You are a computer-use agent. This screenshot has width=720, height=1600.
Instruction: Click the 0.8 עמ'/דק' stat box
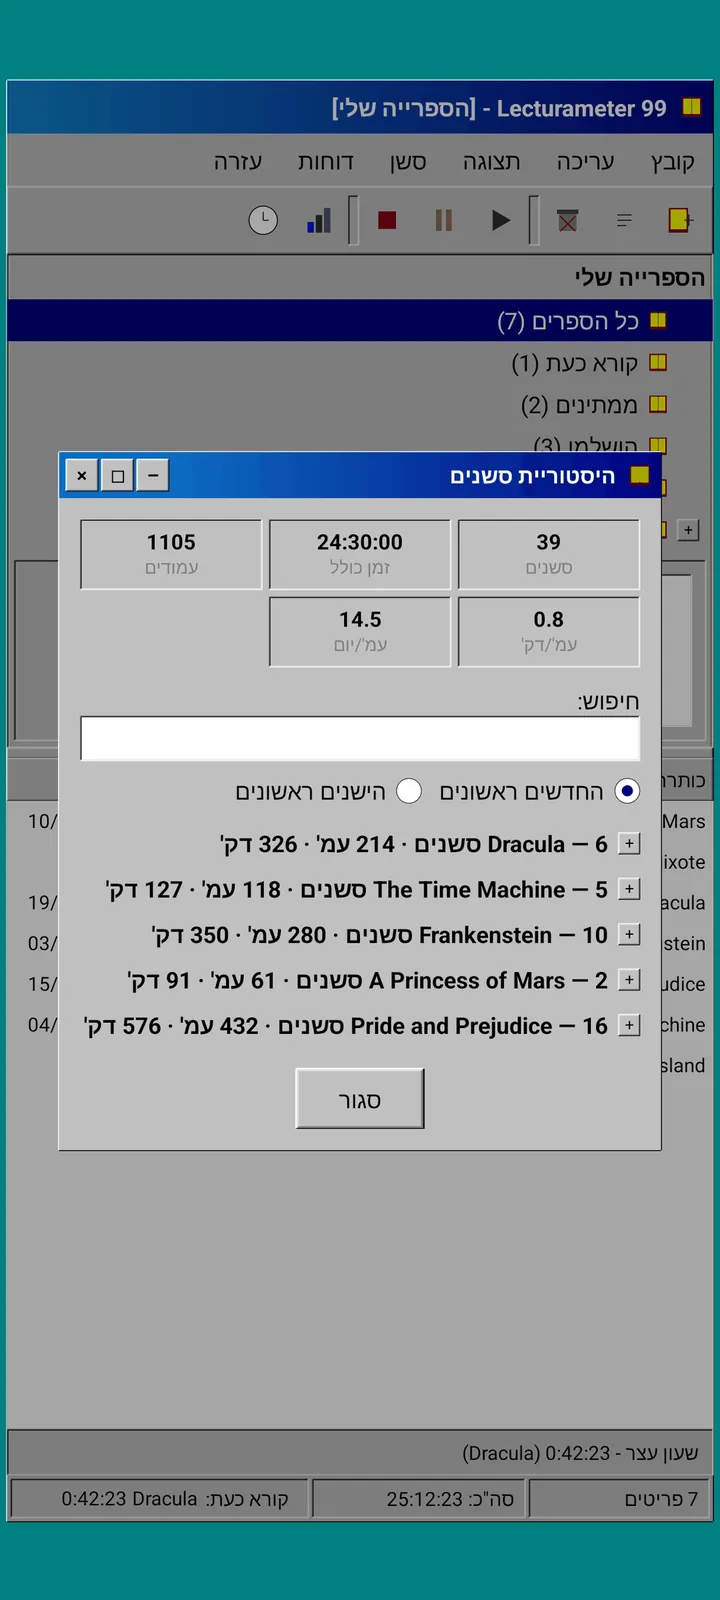click(549, 632)
